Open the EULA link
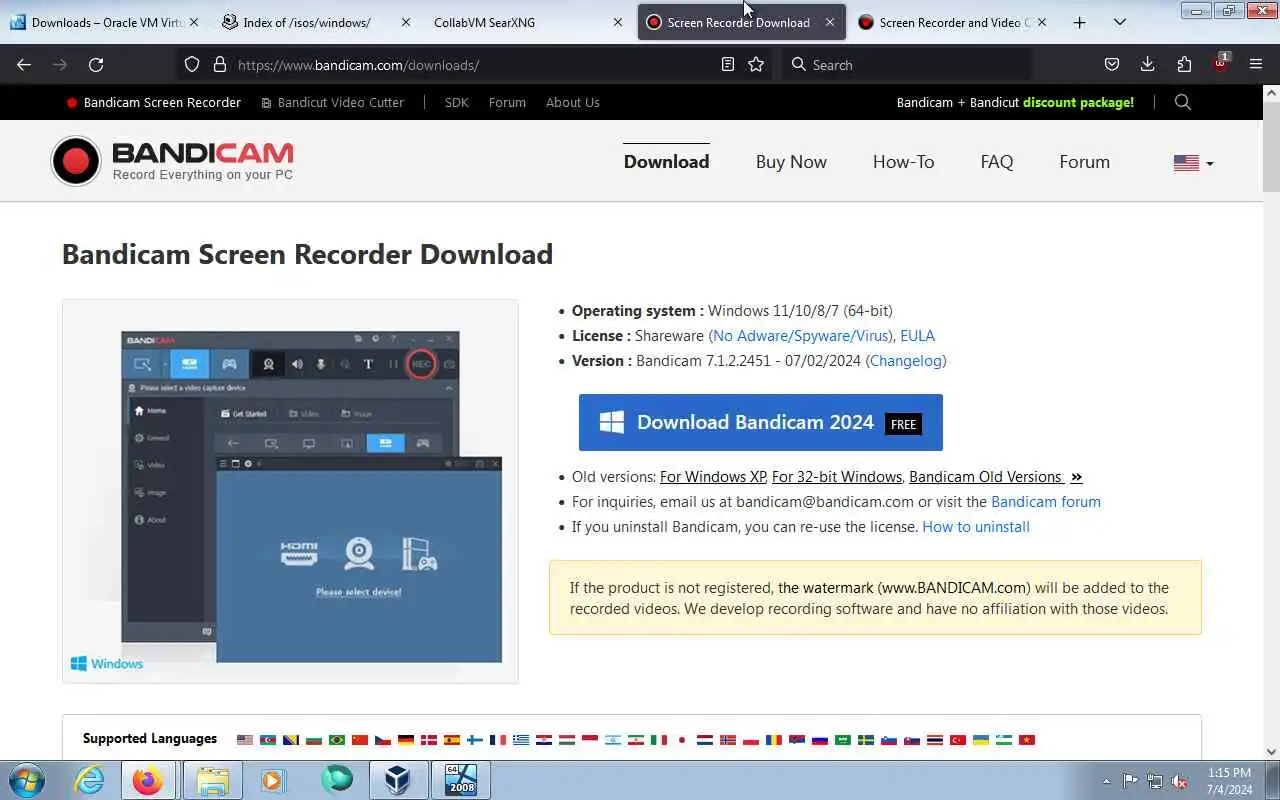 [x=917, y=336]
